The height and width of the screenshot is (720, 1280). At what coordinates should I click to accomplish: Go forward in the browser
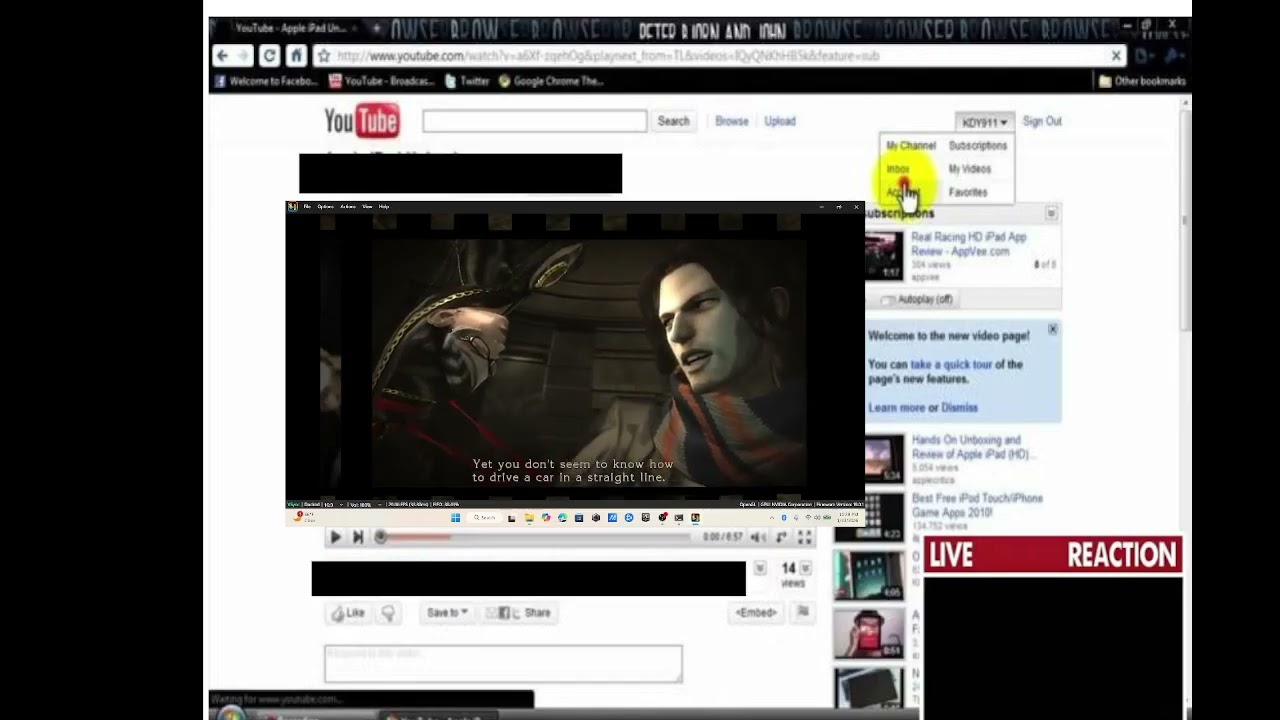coord(244,56)
